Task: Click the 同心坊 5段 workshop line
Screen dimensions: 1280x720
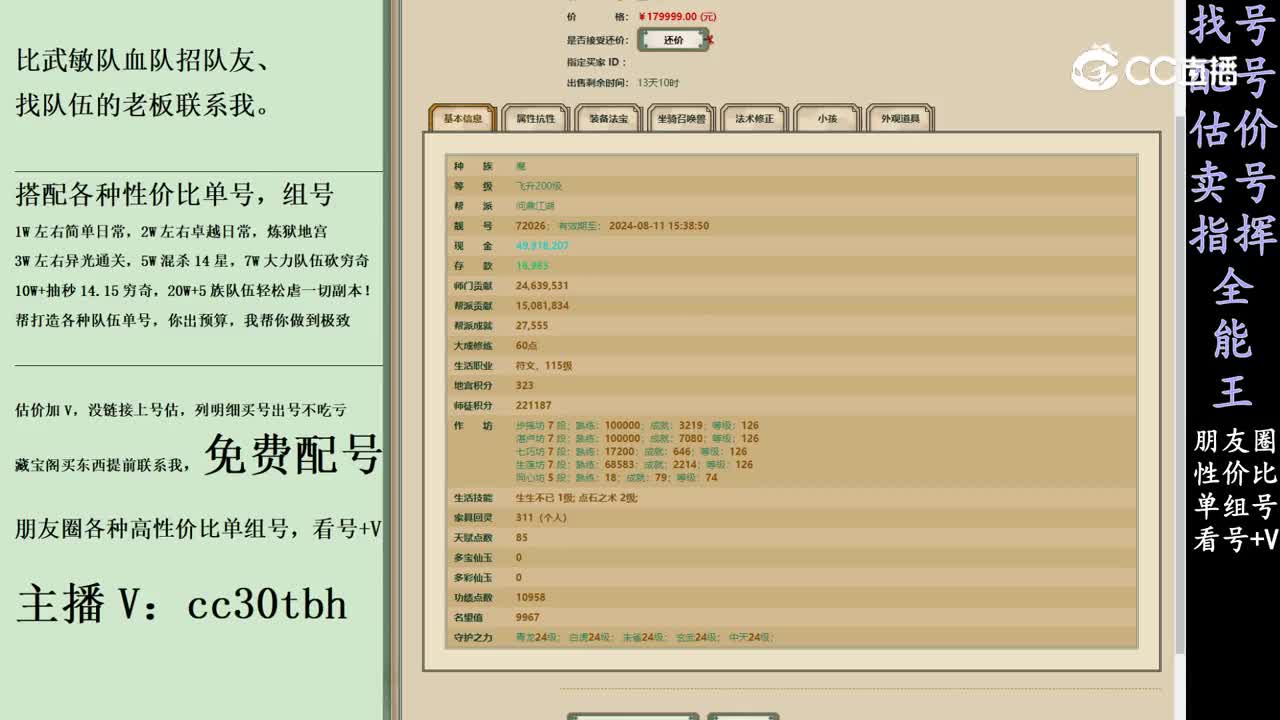Action: [616, 478]
